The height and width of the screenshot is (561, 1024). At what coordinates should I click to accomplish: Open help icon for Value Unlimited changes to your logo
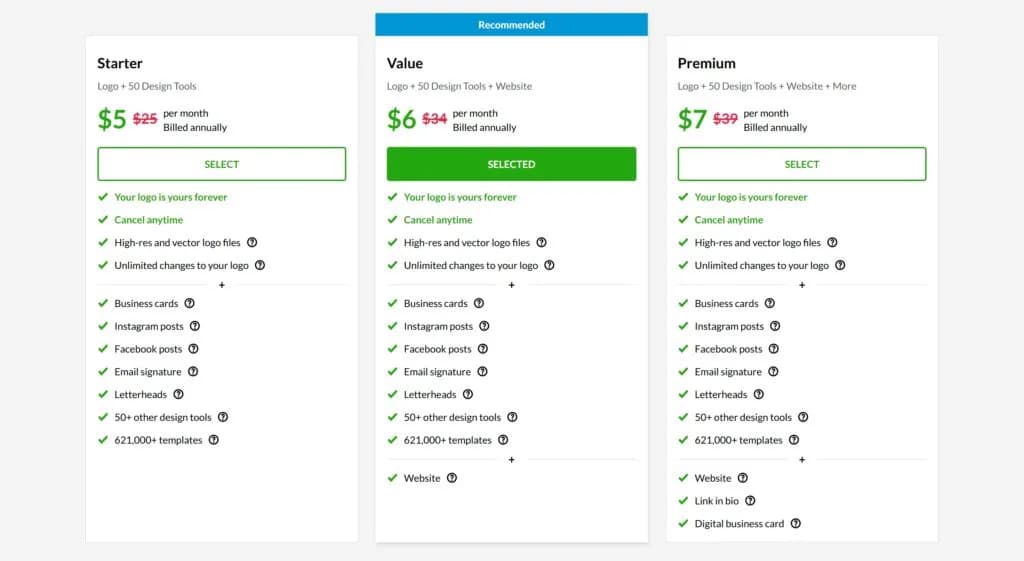(549, 265)
